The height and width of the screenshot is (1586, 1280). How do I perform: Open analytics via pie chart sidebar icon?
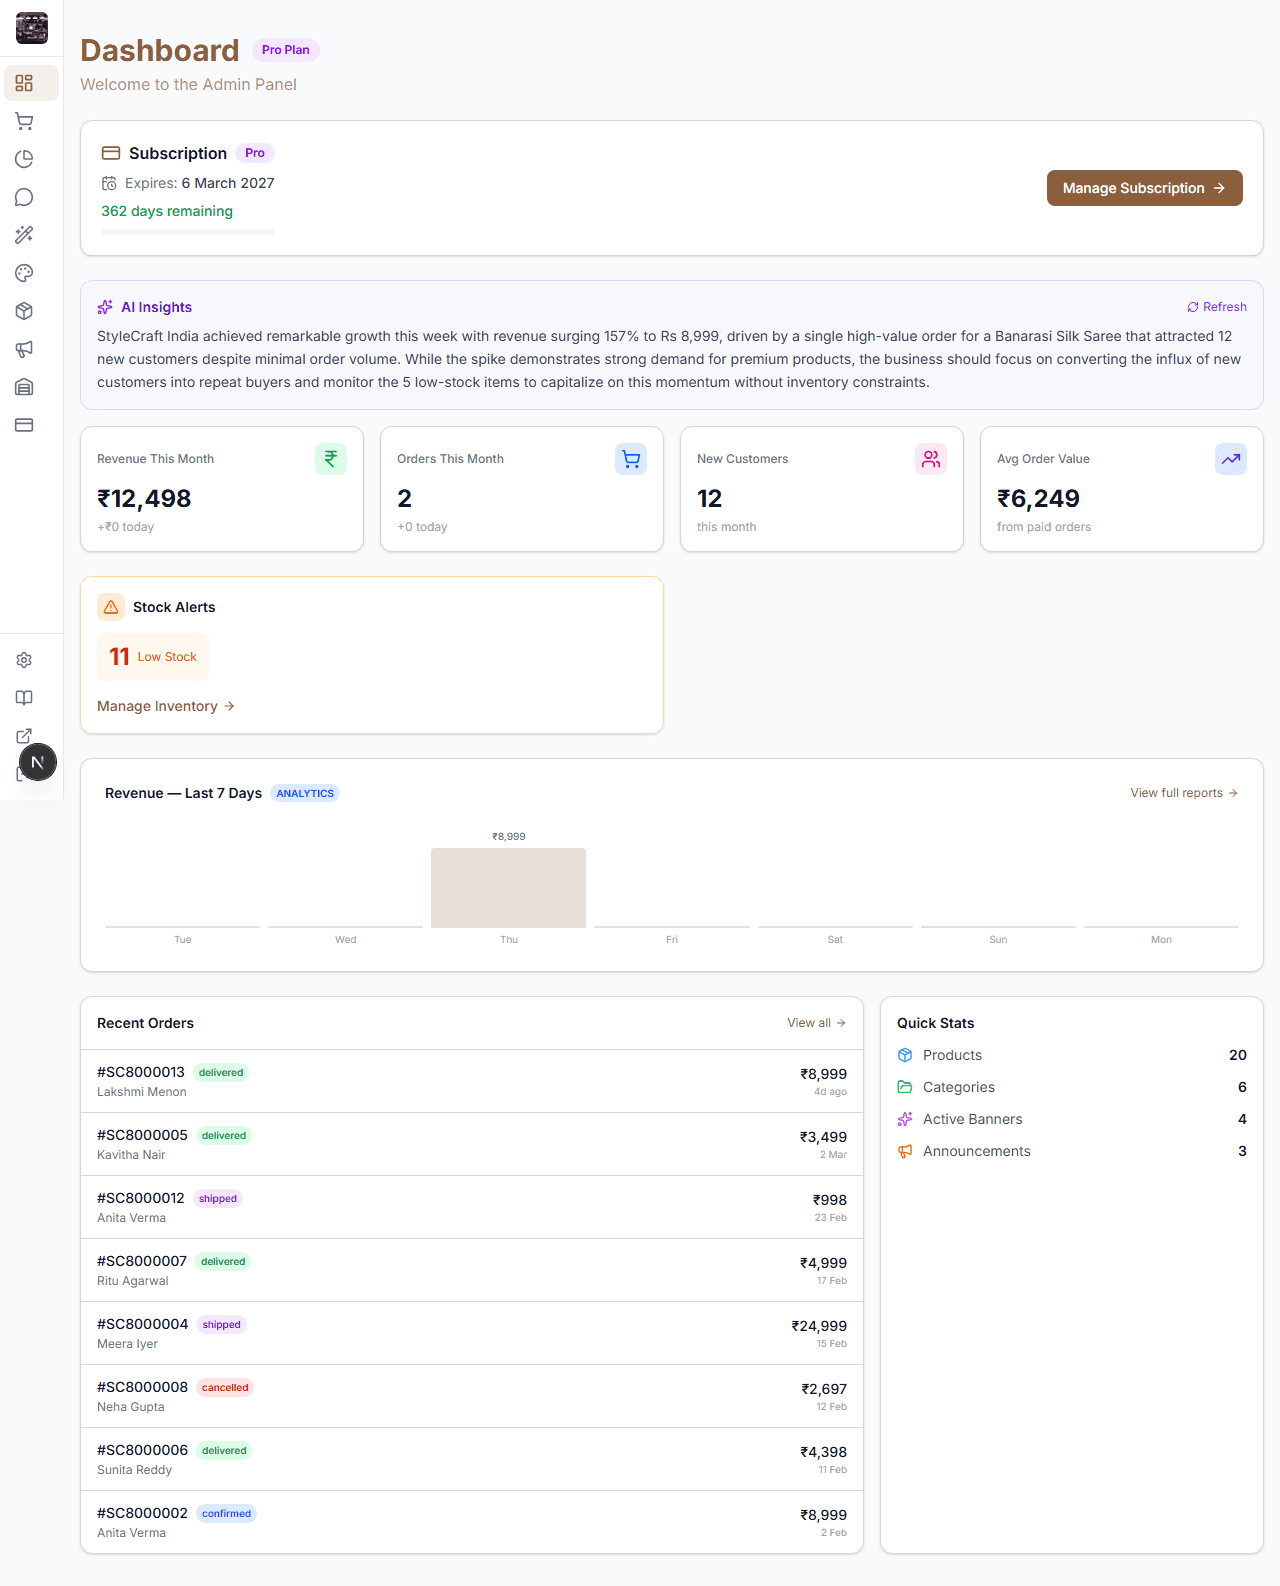[x=24, y=159]
